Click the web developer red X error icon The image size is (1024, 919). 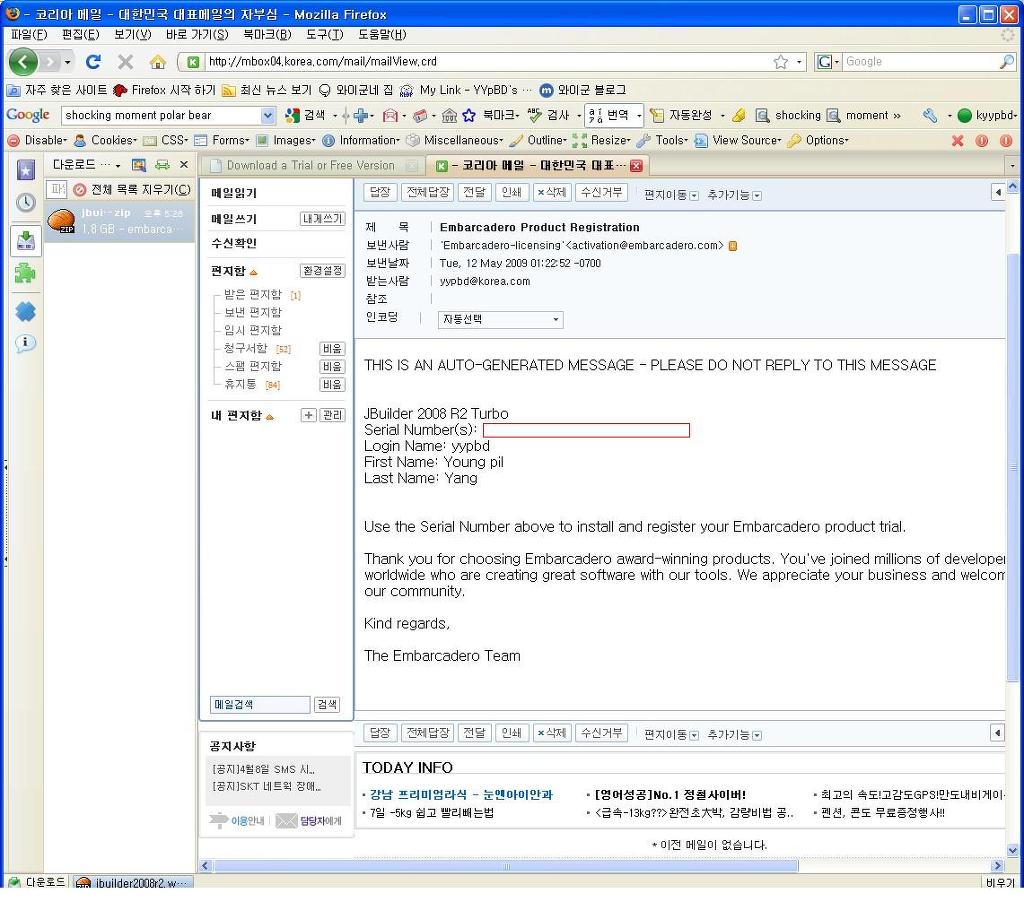tap(957, 140)
